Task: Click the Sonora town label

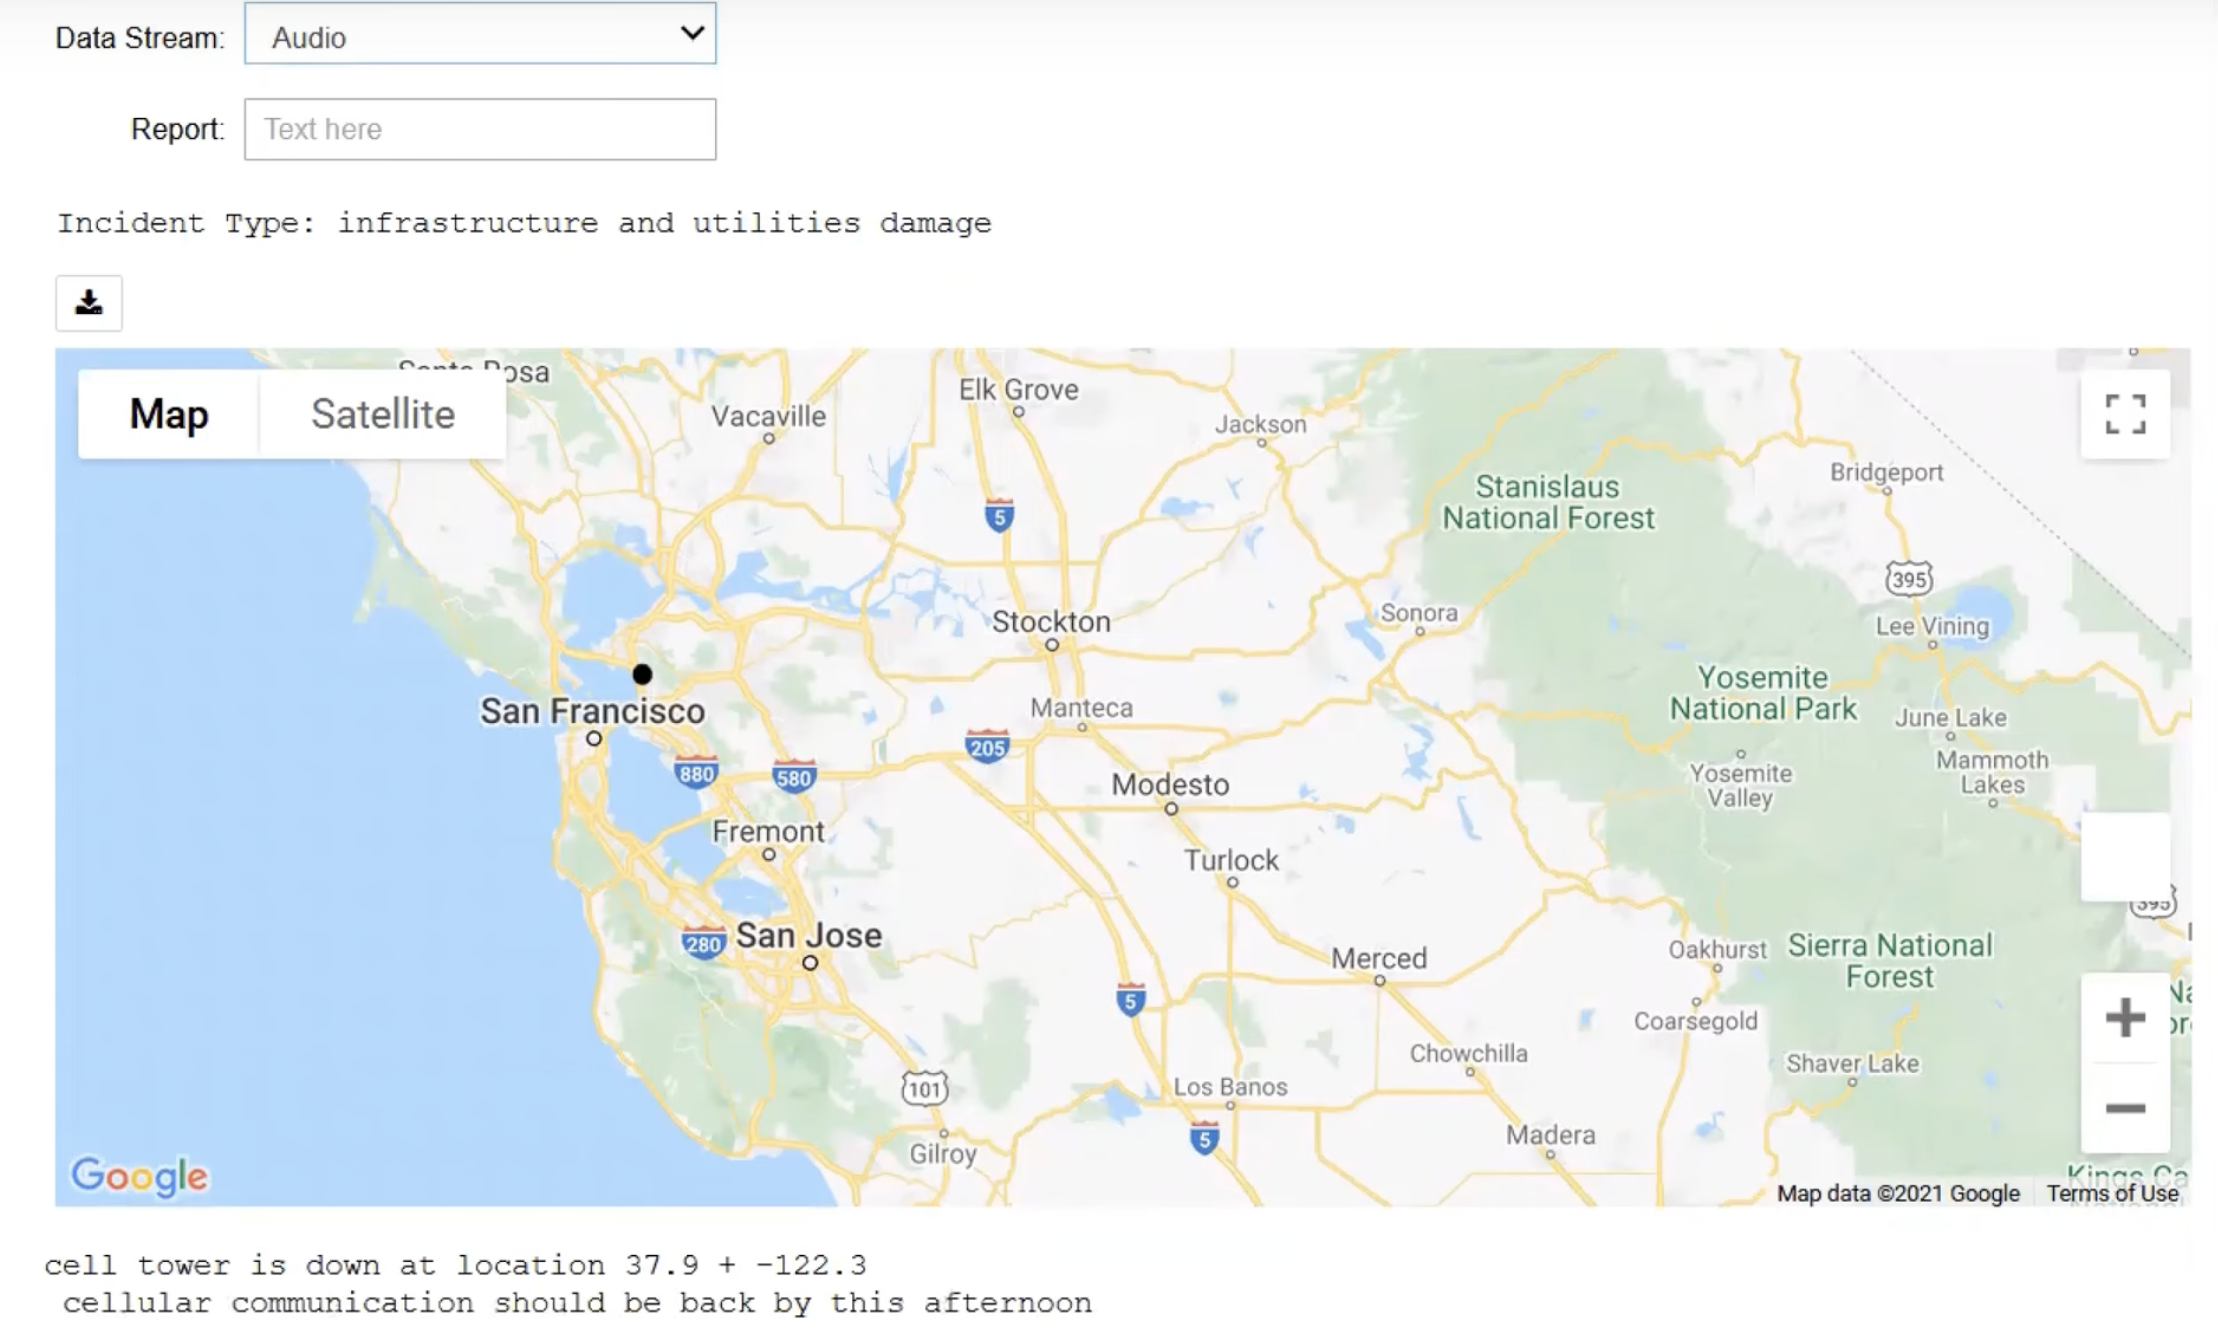Action: (x=1419, y=612)
